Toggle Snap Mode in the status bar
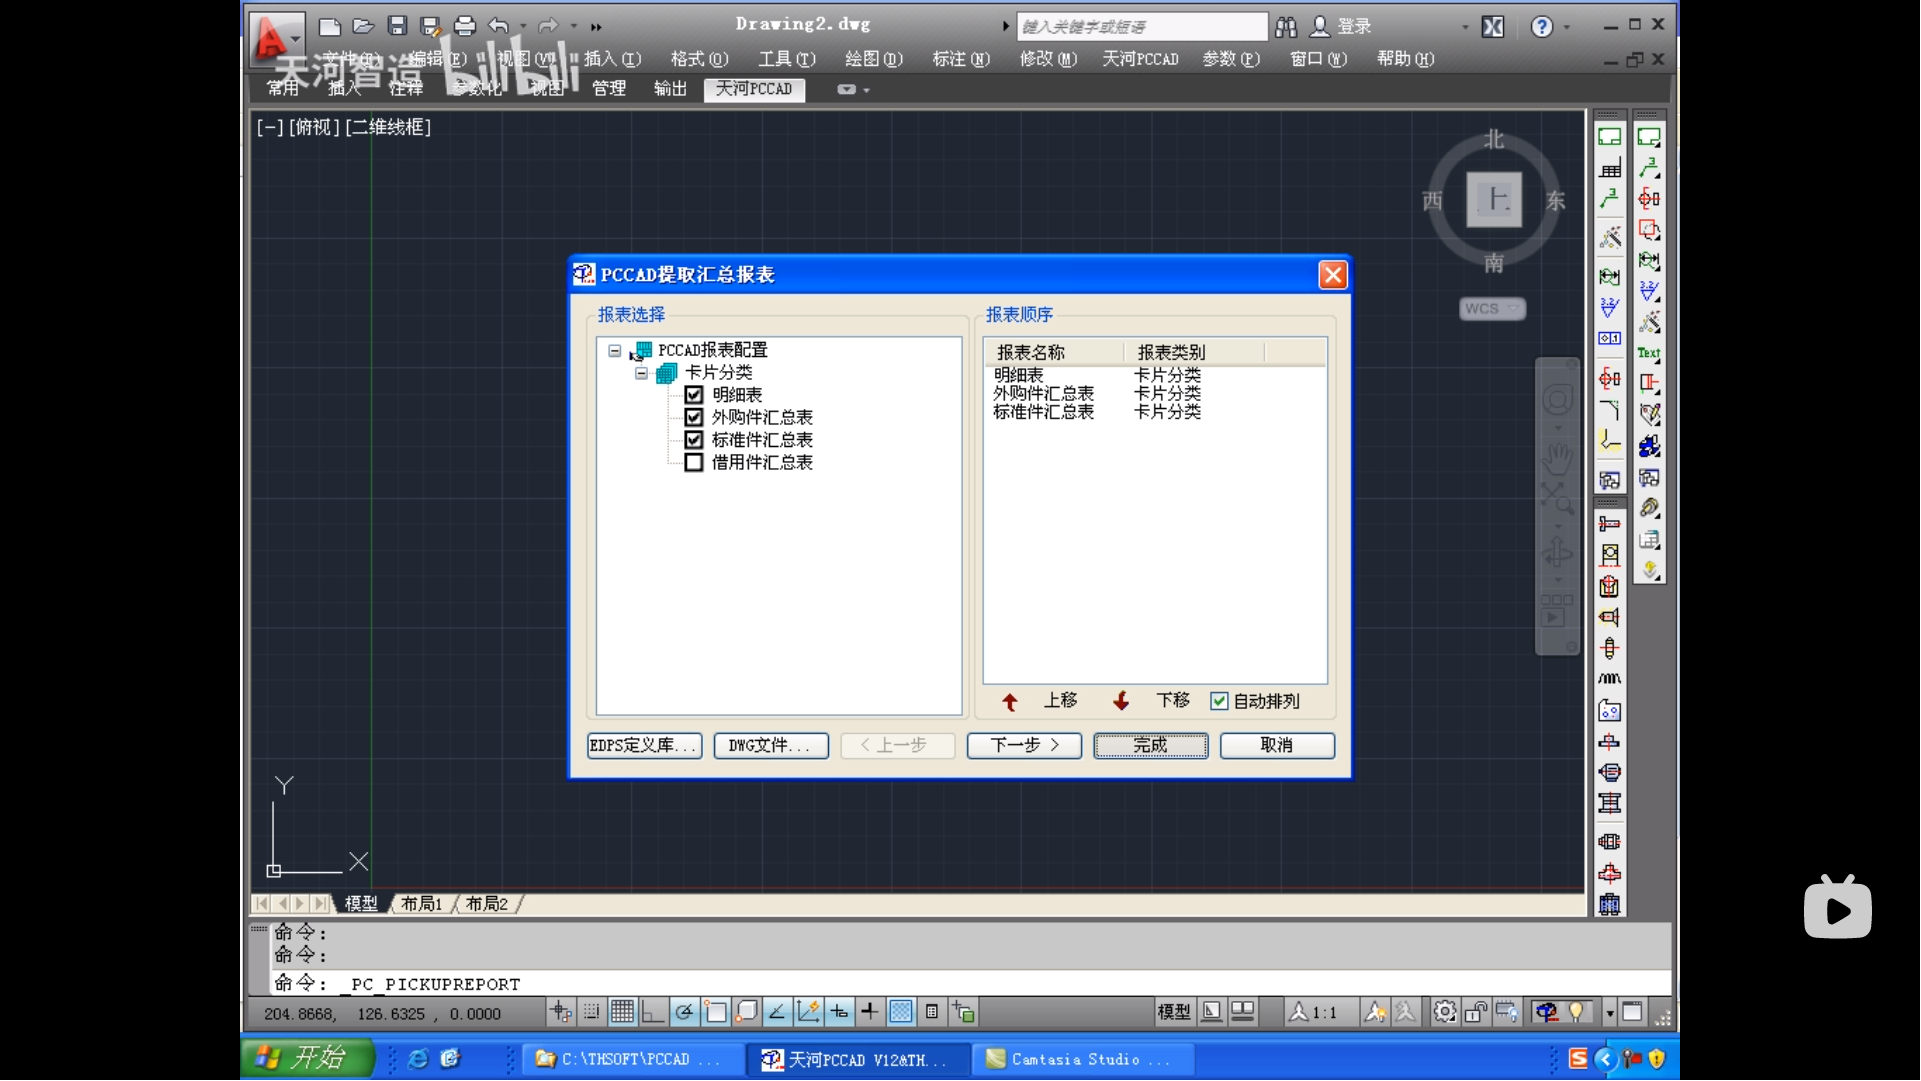 [591, 1013]
